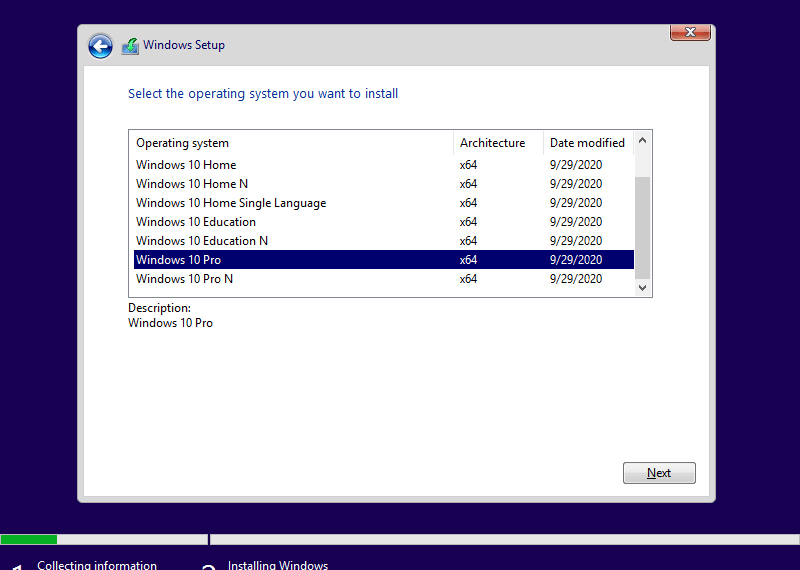
Task: Click the Operating system column header
Action: point(291,143)
